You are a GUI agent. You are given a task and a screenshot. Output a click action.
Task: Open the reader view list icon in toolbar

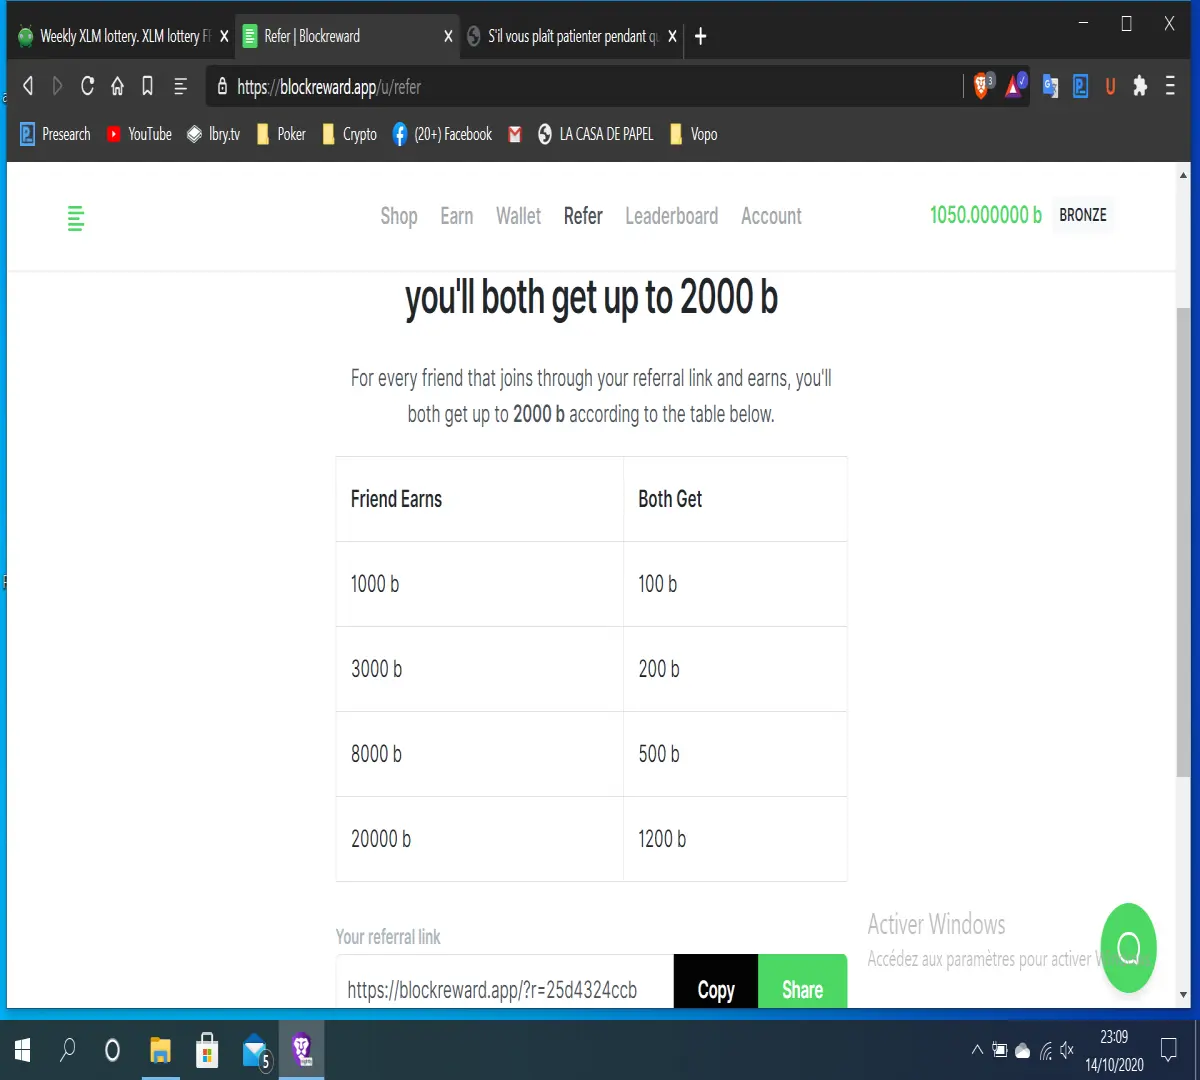180,87
